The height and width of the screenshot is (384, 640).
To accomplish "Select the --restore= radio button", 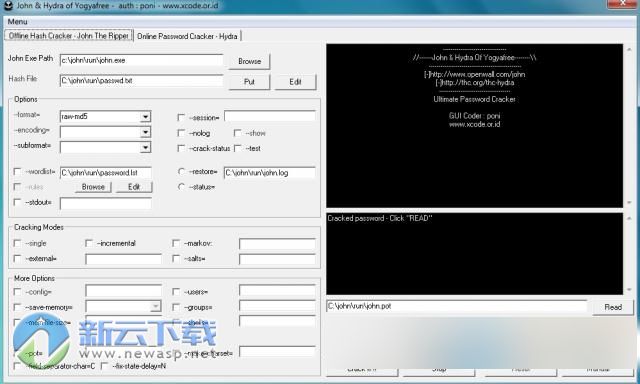I will [182, 172].
